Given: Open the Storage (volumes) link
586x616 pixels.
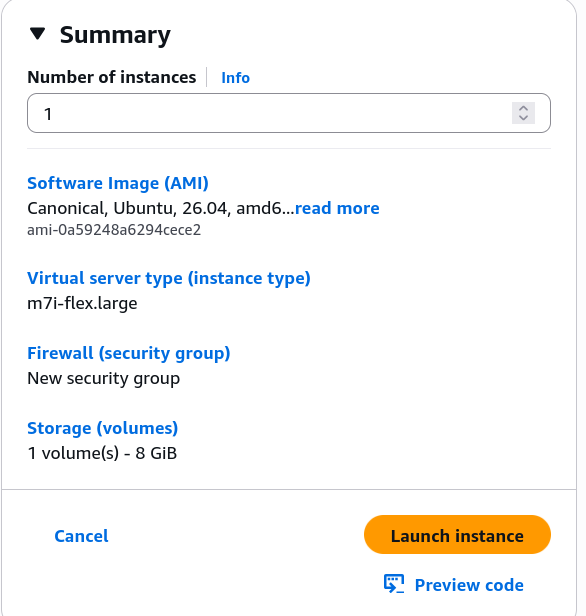Looking at the screenshot, I should [x=103, y=428].
